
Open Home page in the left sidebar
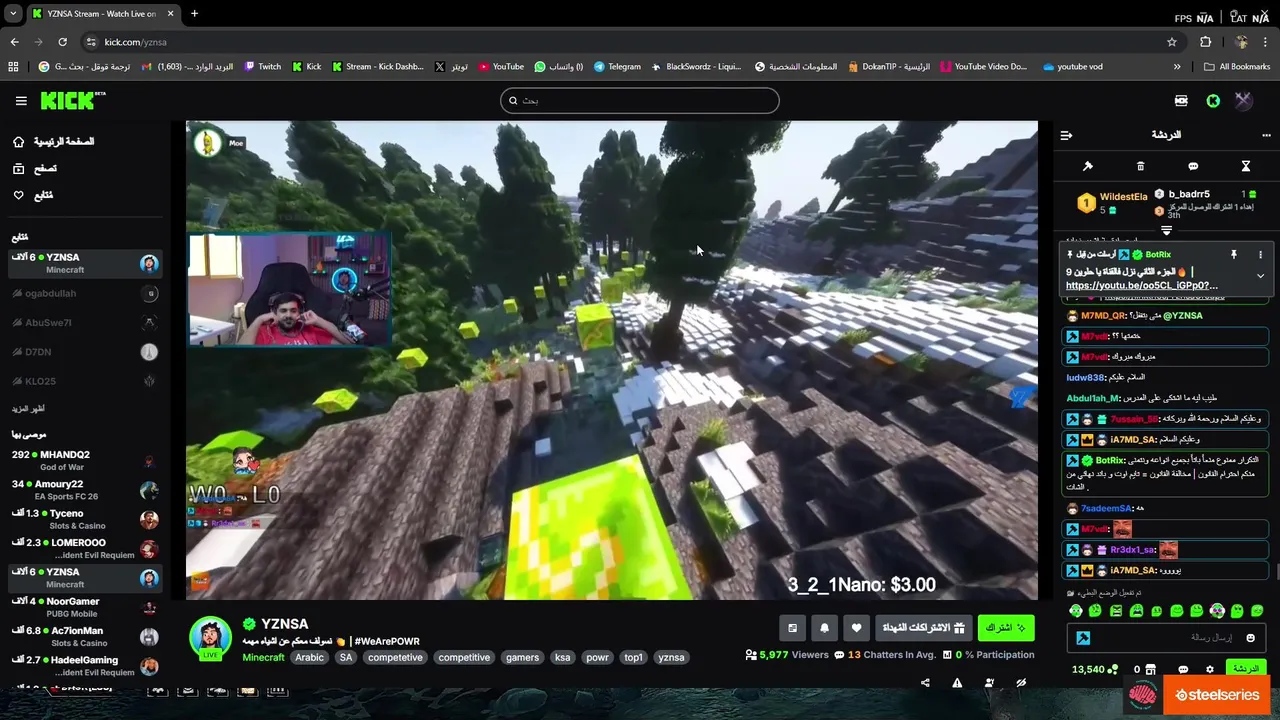54,142
